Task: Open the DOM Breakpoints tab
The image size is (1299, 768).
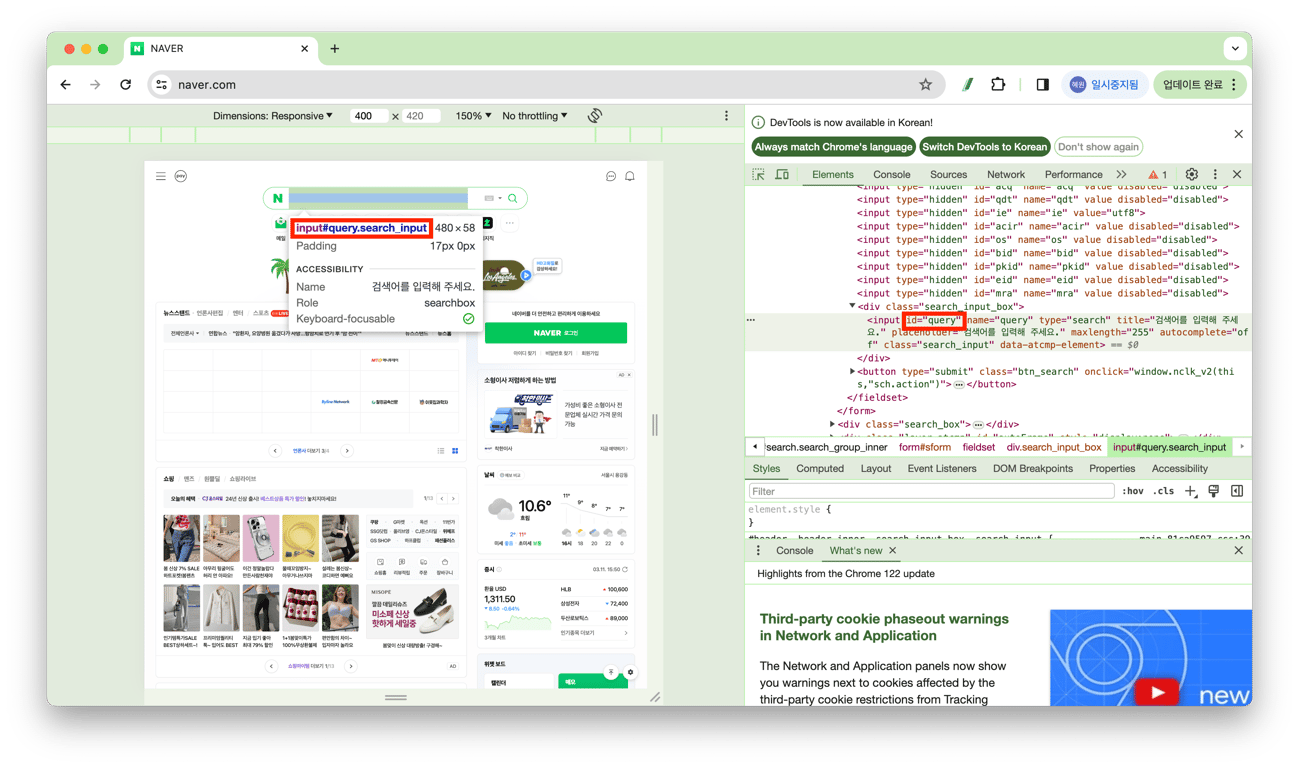Action: (1032, 469)
